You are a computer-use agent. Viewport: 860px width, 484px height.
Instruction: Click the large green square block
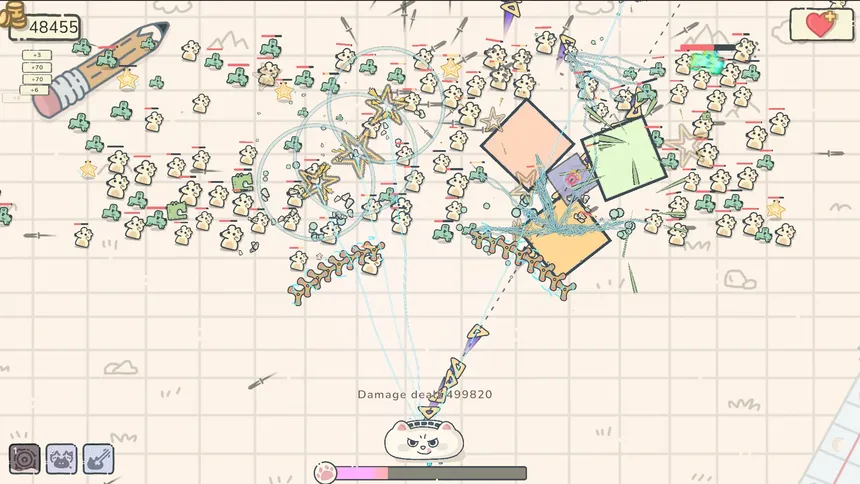point(624,159)
